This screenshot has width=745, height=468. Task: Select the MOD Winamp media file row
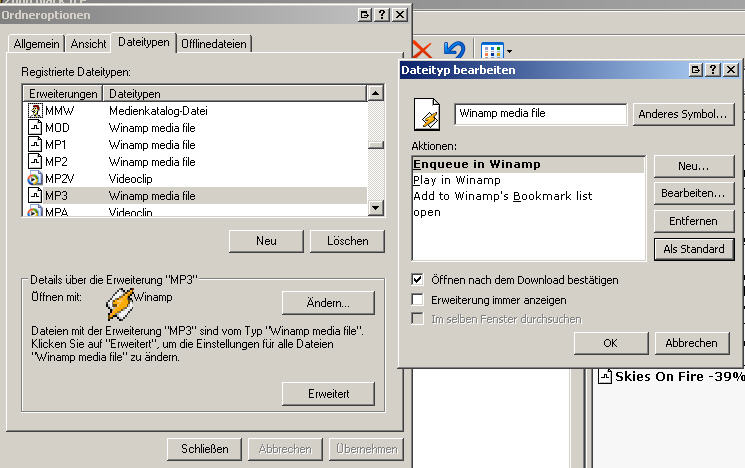click(x=195, y=128)
